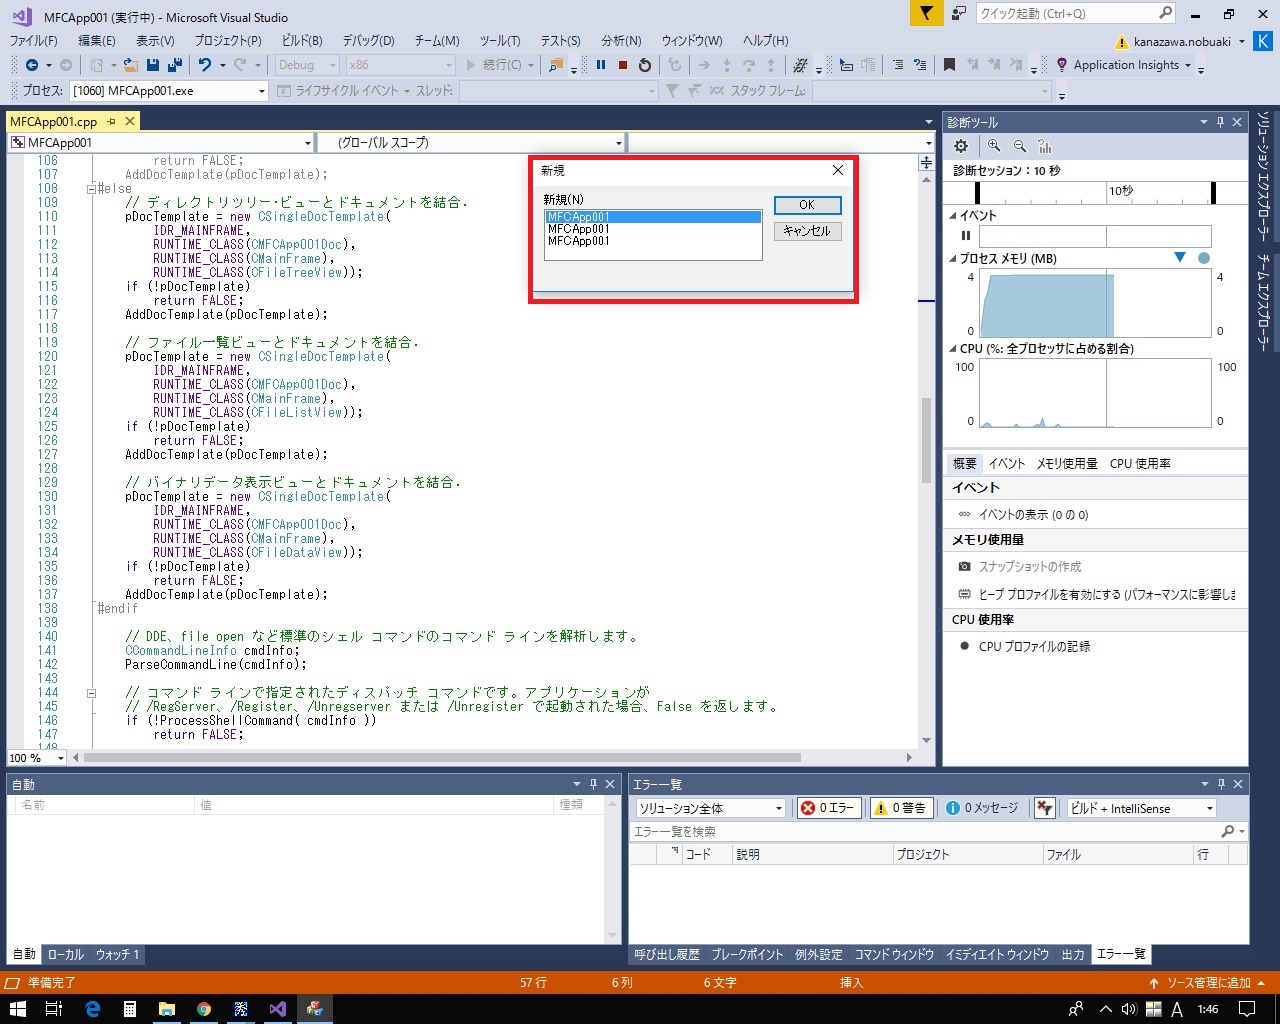Click the Restart debugging icon
Viewport: 1280px width, 1024px height.
[x=645, y=65]
